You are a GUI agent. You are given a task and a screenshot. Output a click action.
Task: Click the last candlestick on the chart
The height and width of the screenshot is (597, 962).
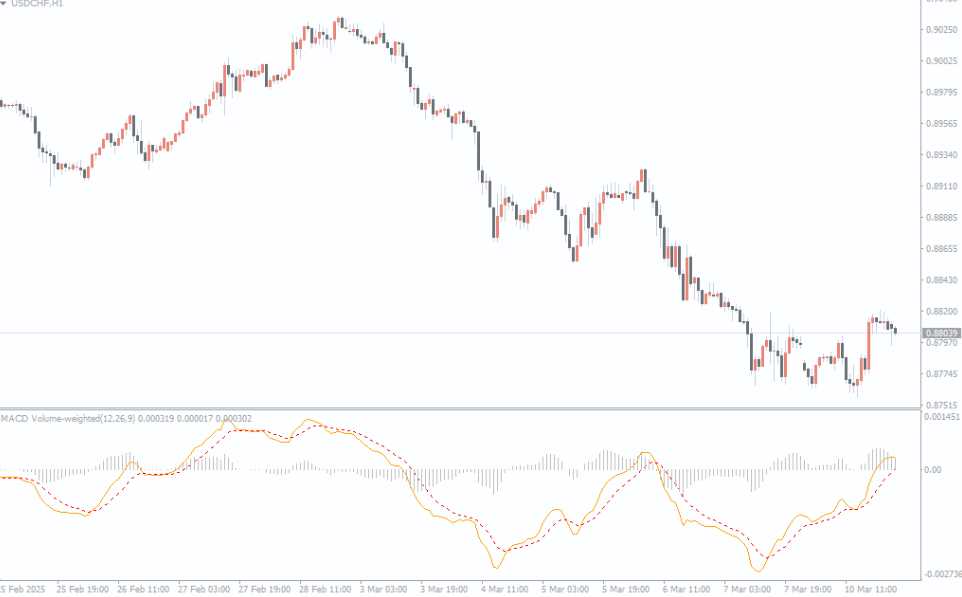895,330
